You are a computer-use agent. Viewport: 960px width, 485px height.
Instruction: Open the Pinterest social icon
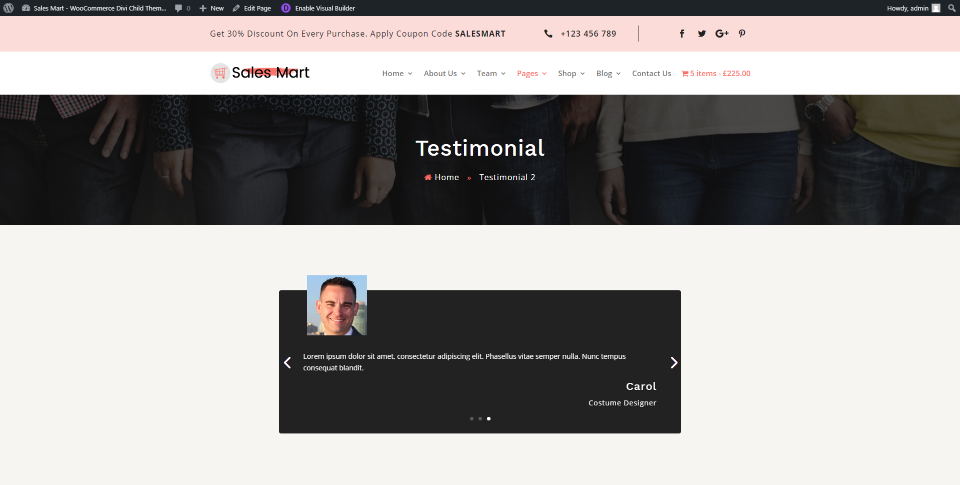(x=742, y=34)
